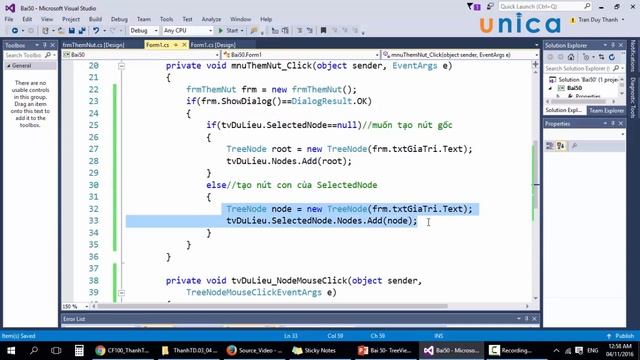
Task: Open the Build menu
Action: coord(95,19)
